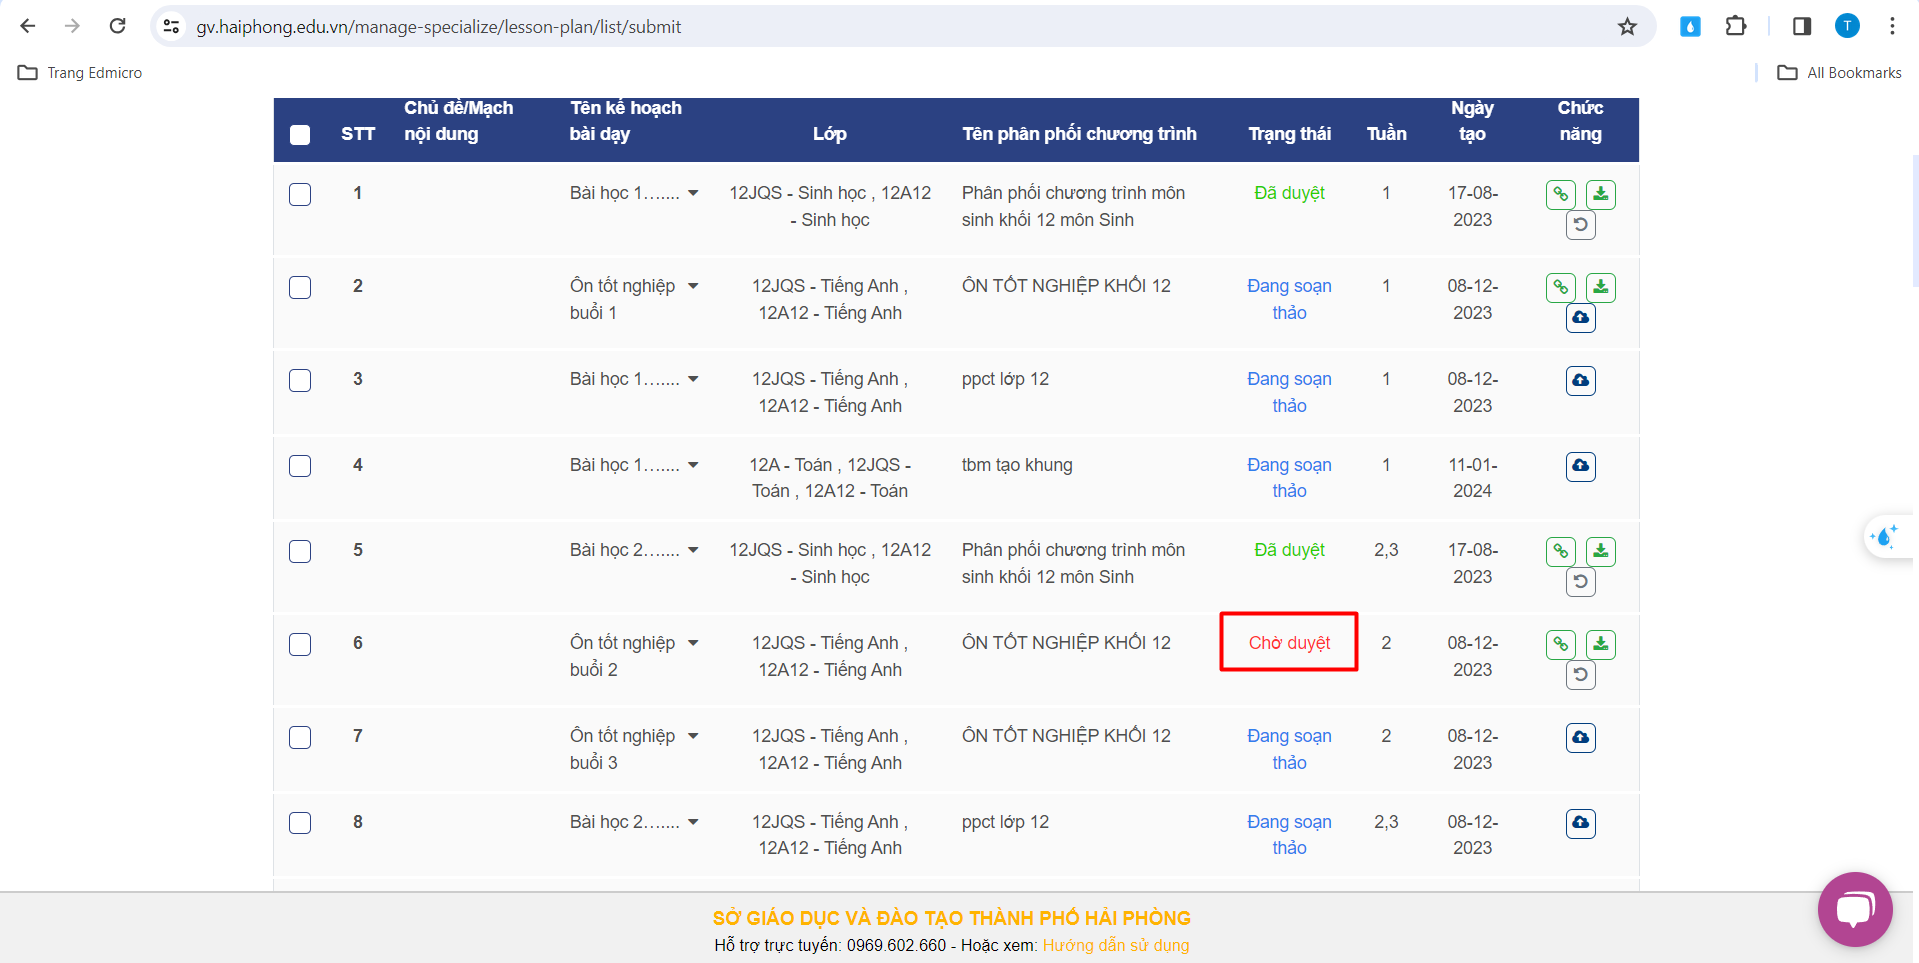Viewport: 1919px width, 963px height.
Task: Download the lesson plan in row 6
Action: [x=1600, y=645]
